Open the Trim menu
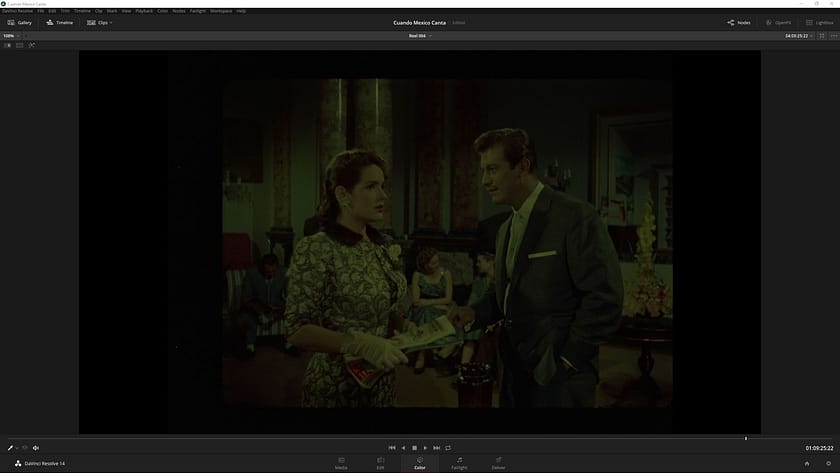Image resolution: width=840 pixels, height=473 pixels. click(x=65, y=11)
